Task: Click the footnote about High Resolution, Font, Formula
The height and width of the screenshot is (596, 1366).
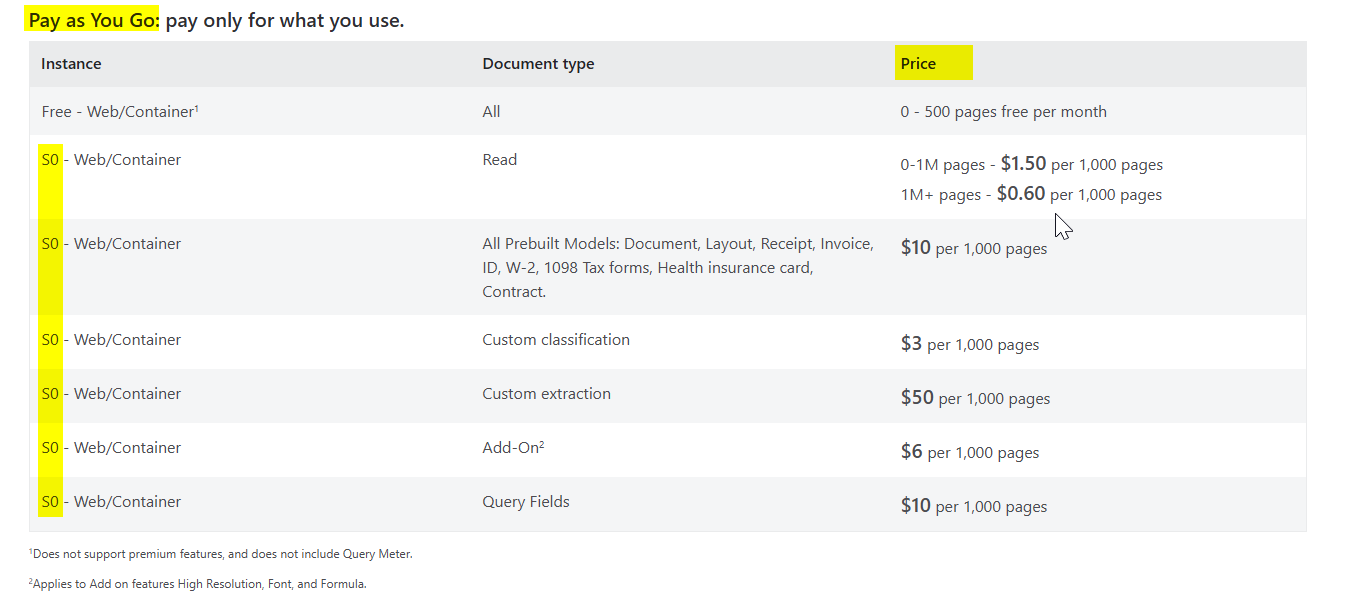Action: pos(197,584)
